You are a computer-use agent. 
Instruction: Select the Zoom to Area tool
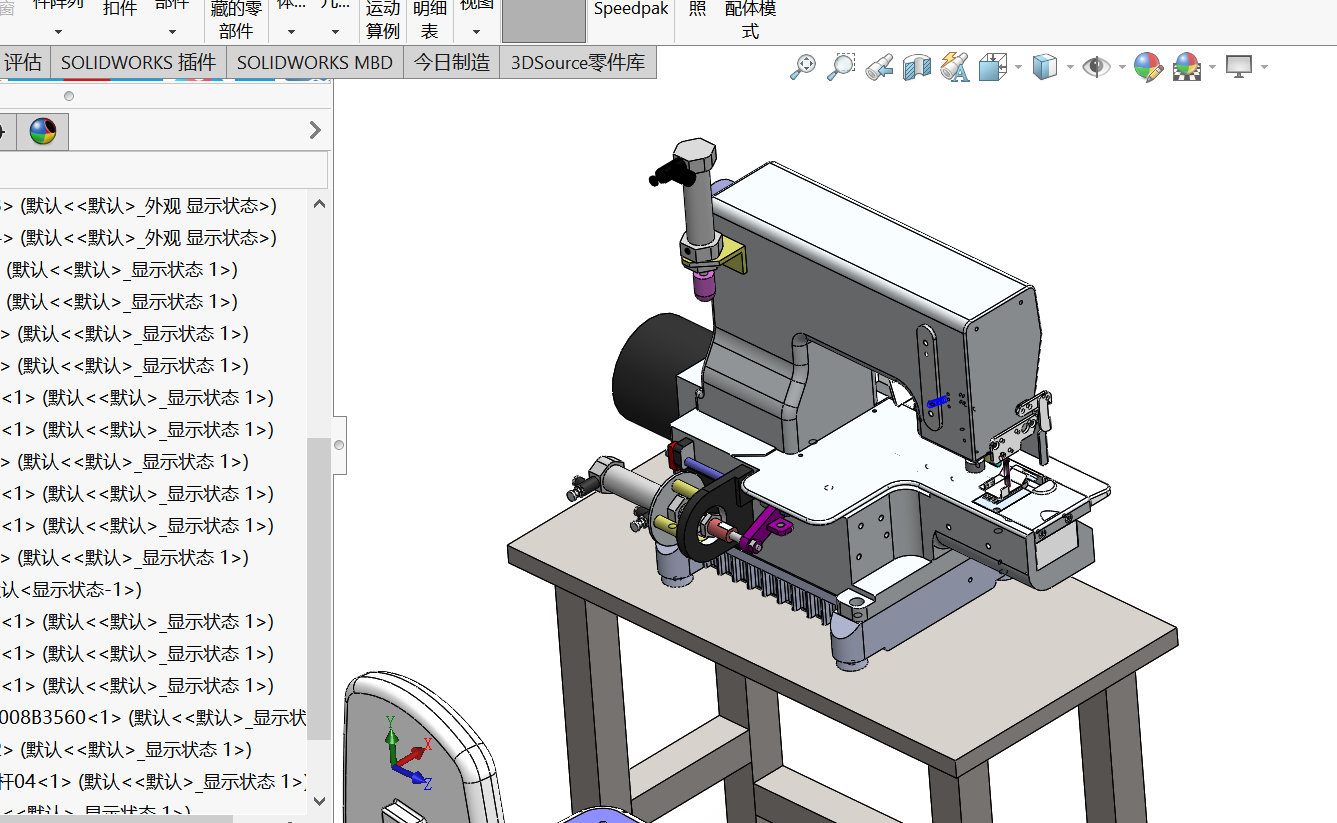click(x=841, y=67)
